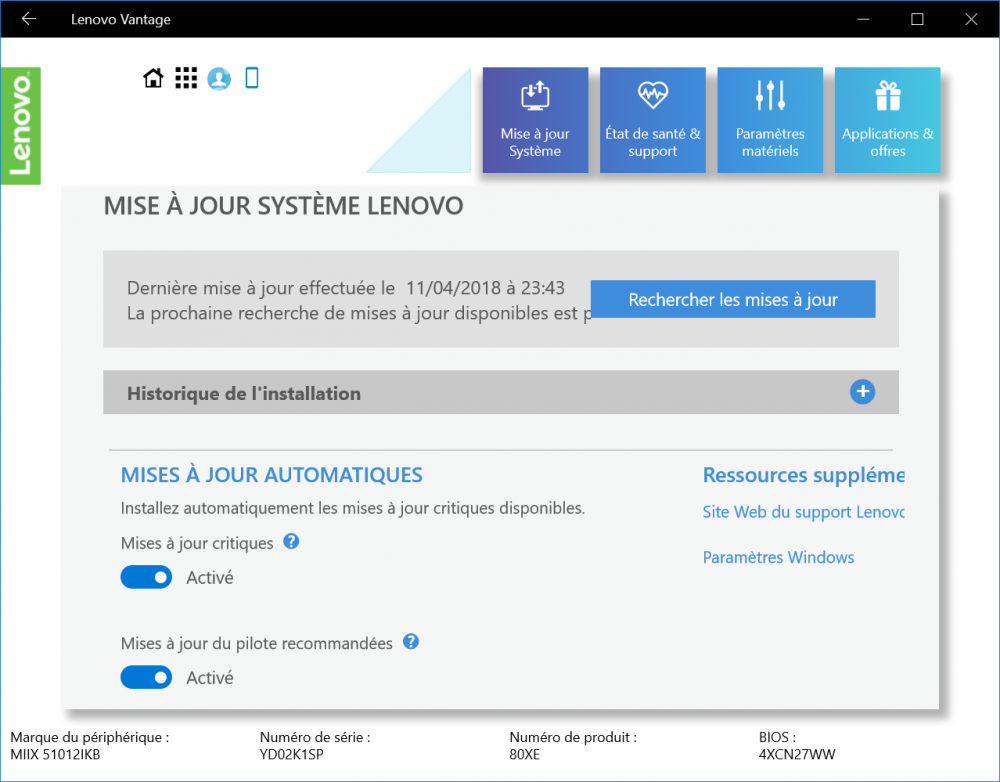The width and height of the screenshot is (1000, 782).
Task: Select the Paramètres matériels tile
Action: click(x=770, y=120)
